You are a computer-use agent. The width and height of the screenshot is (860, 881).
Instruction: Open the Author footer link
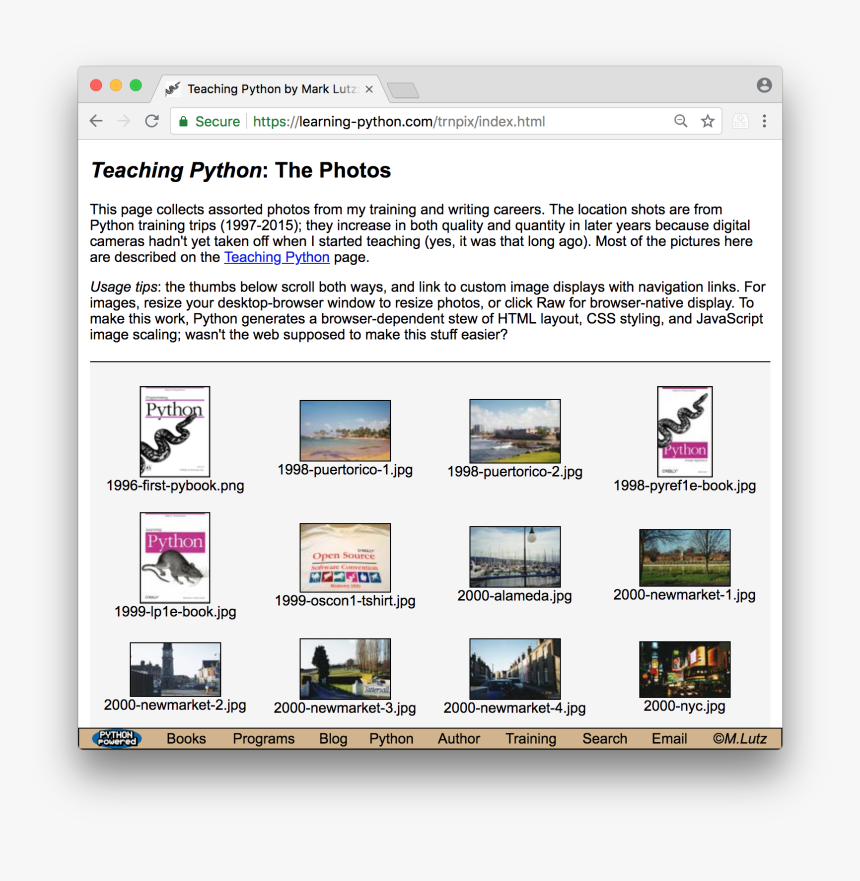pos(459,738)
